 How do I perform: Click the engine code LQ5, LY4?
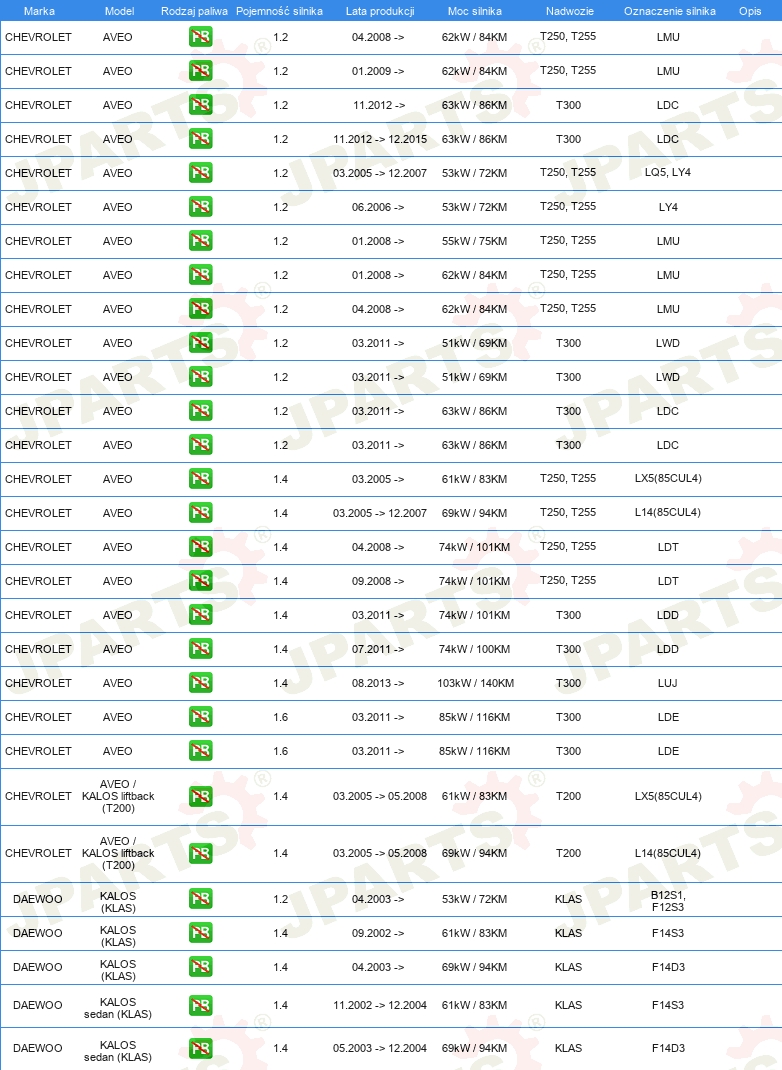668,173
